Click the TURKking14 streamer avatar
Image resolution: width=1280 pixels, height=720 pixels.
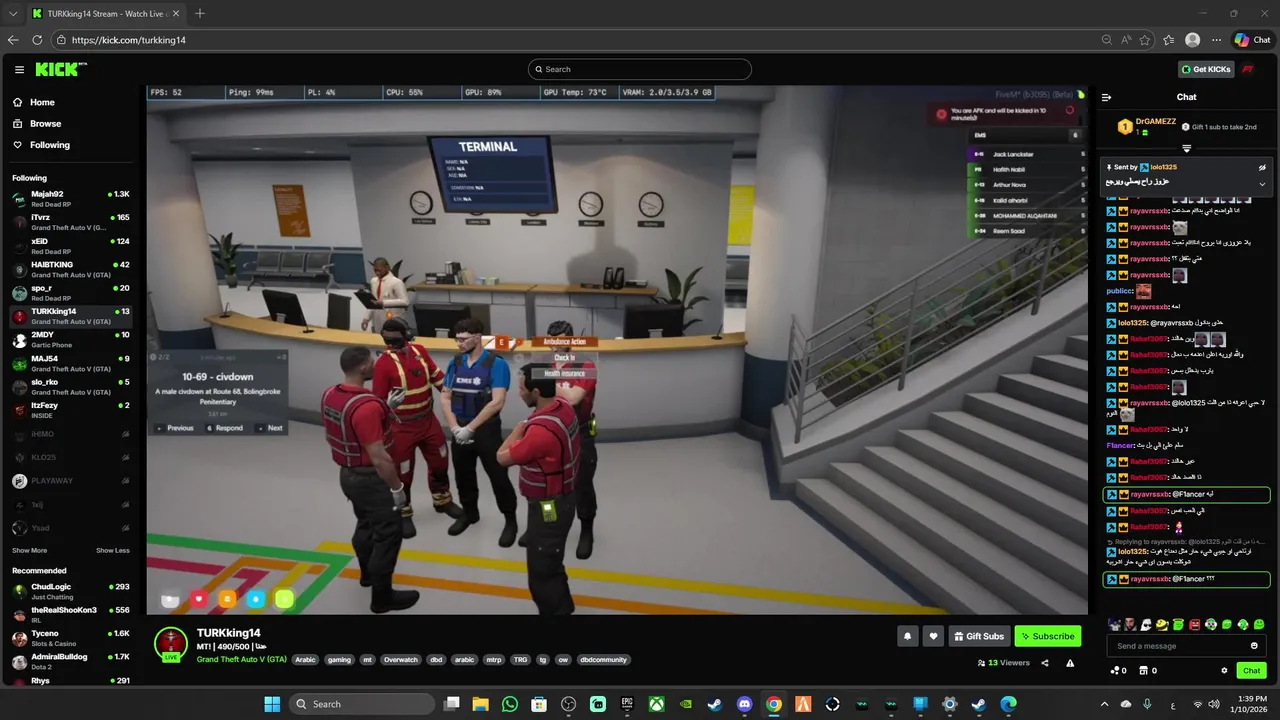171,644
